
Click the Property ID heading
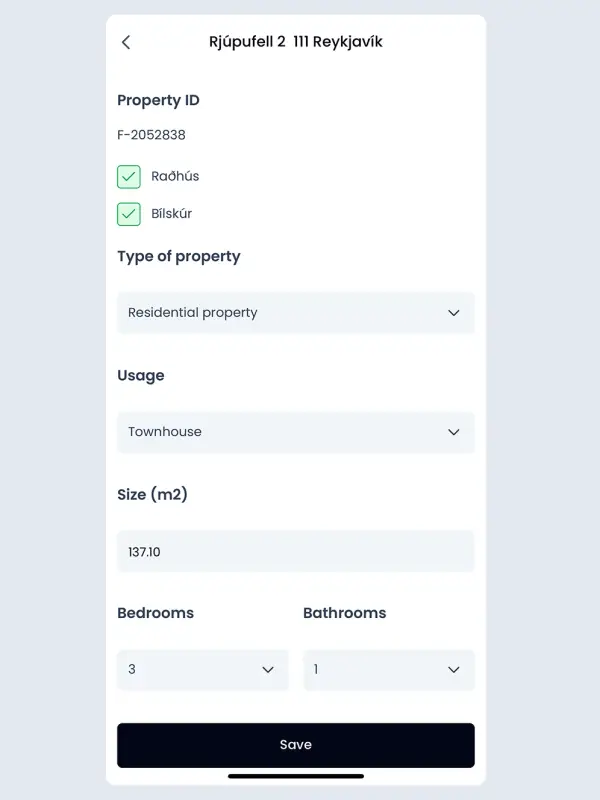pos(158,100)
